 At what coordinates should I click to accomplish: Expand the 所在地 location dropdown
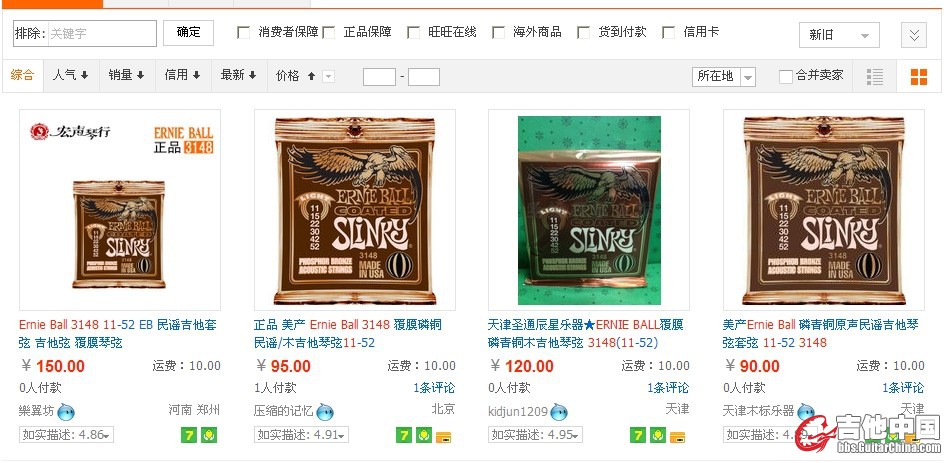pos(724,77)
